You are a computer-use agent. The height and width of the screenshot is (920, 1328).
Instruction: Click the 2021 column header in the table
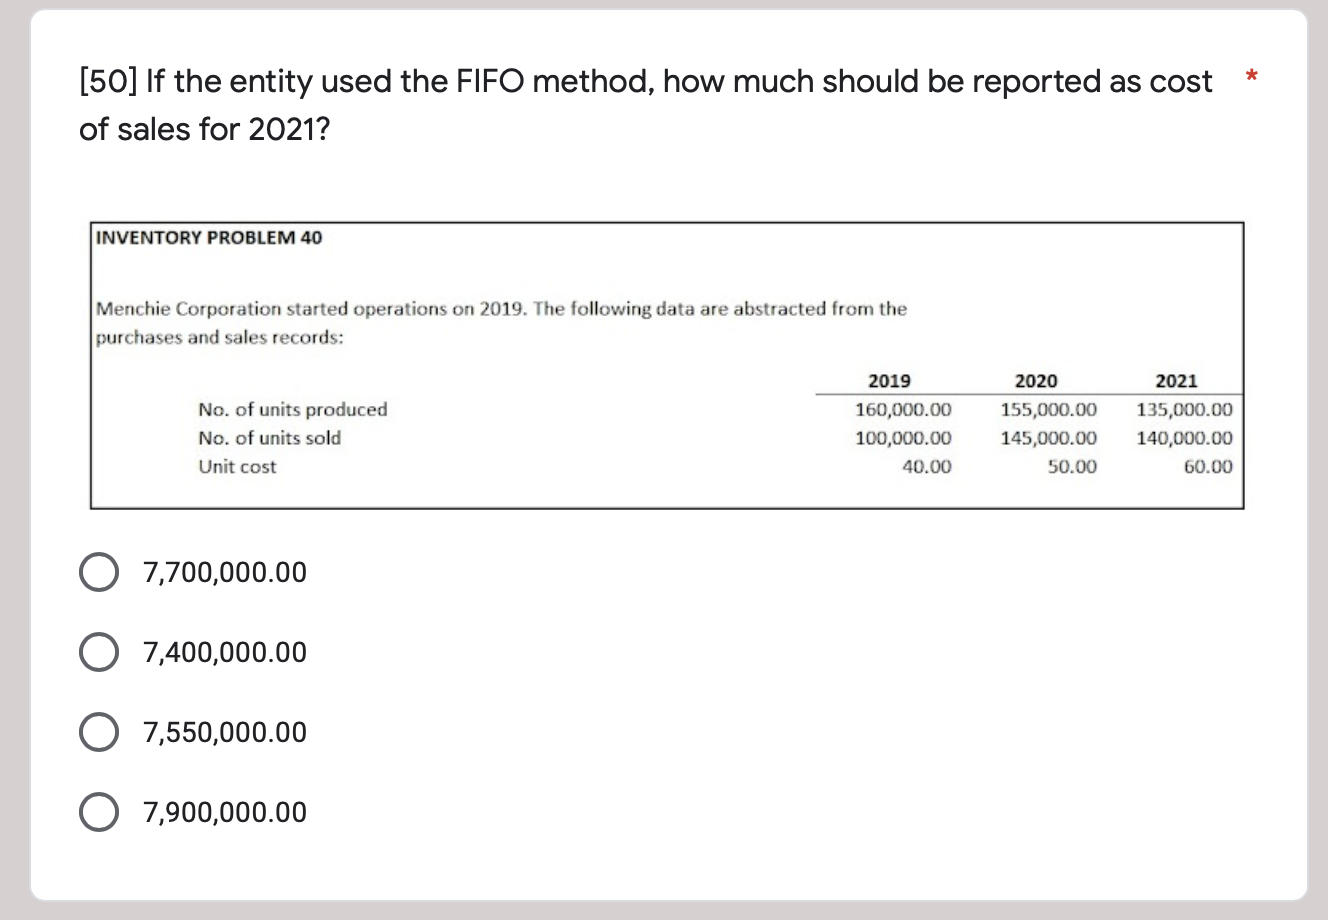[1177, 380]
